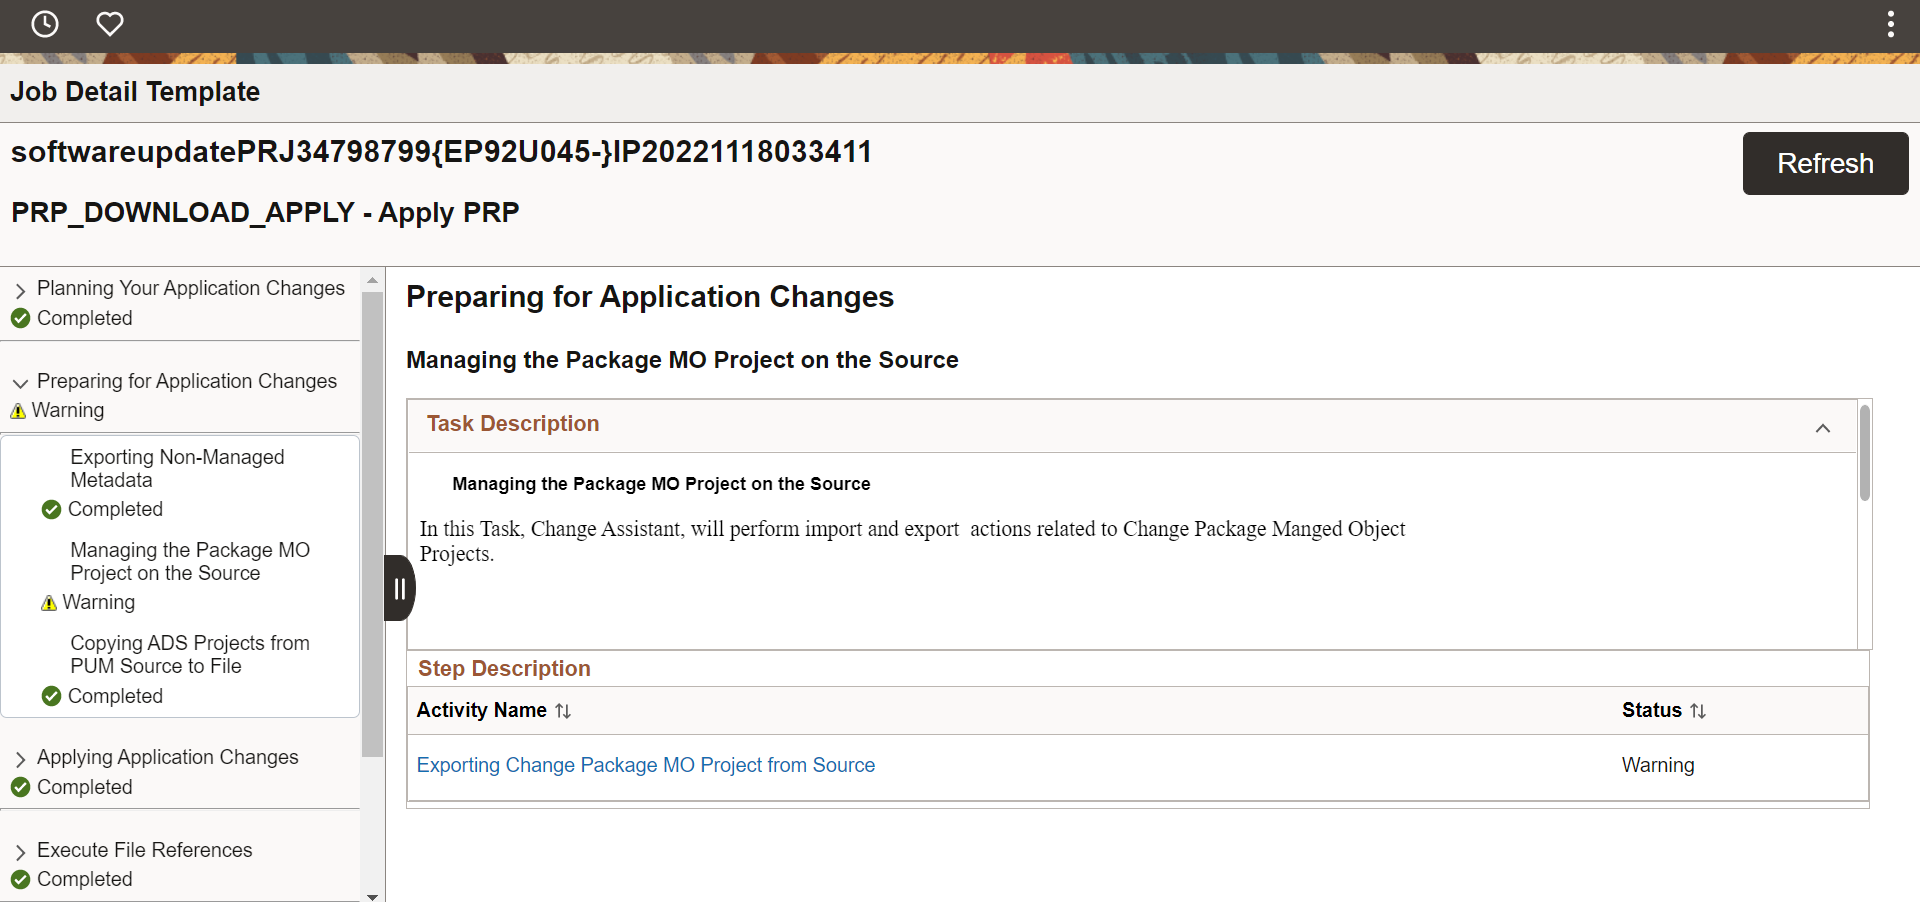Sort by Status column arrows
This screenshot has height=902, width=1920.
pos(1698,711)
